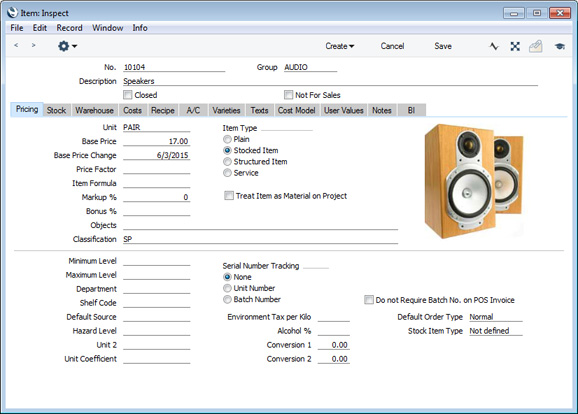578x414 pixels.
Task: Tick the Closed checkbox
Action: point(128,95)
